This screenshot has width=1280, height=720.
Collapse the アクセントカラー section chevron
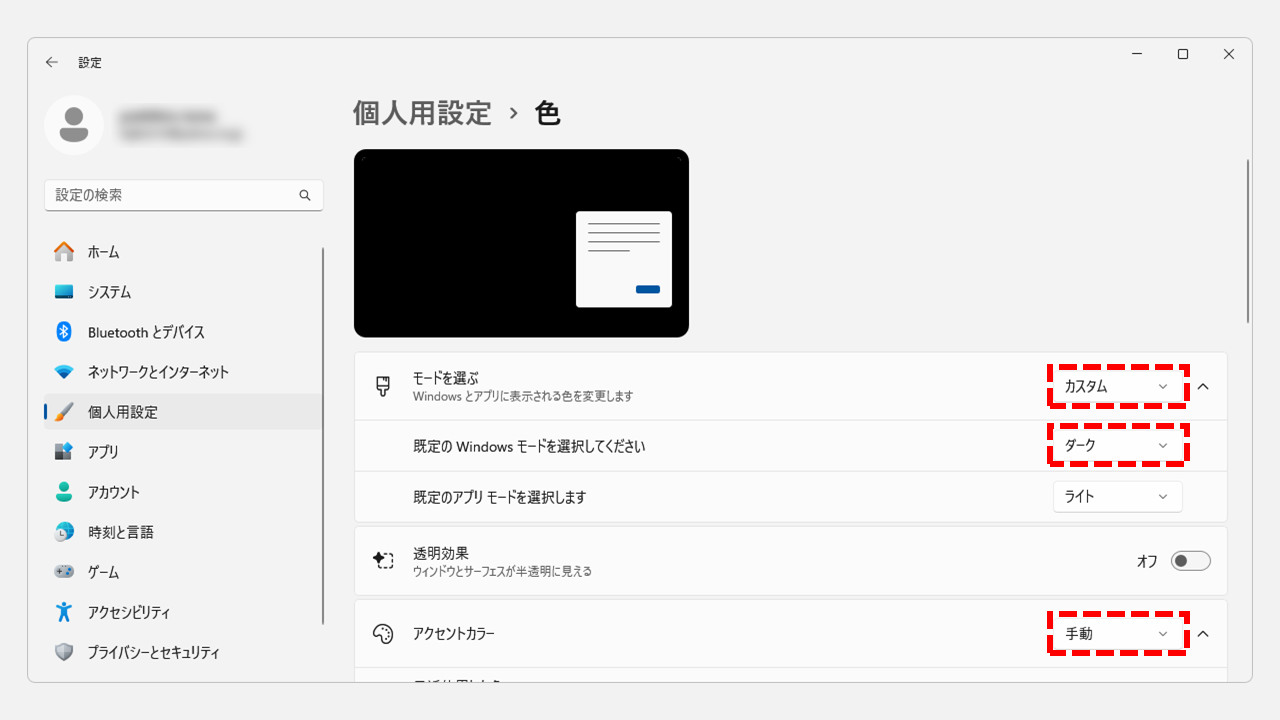(x=1203, y=634)
